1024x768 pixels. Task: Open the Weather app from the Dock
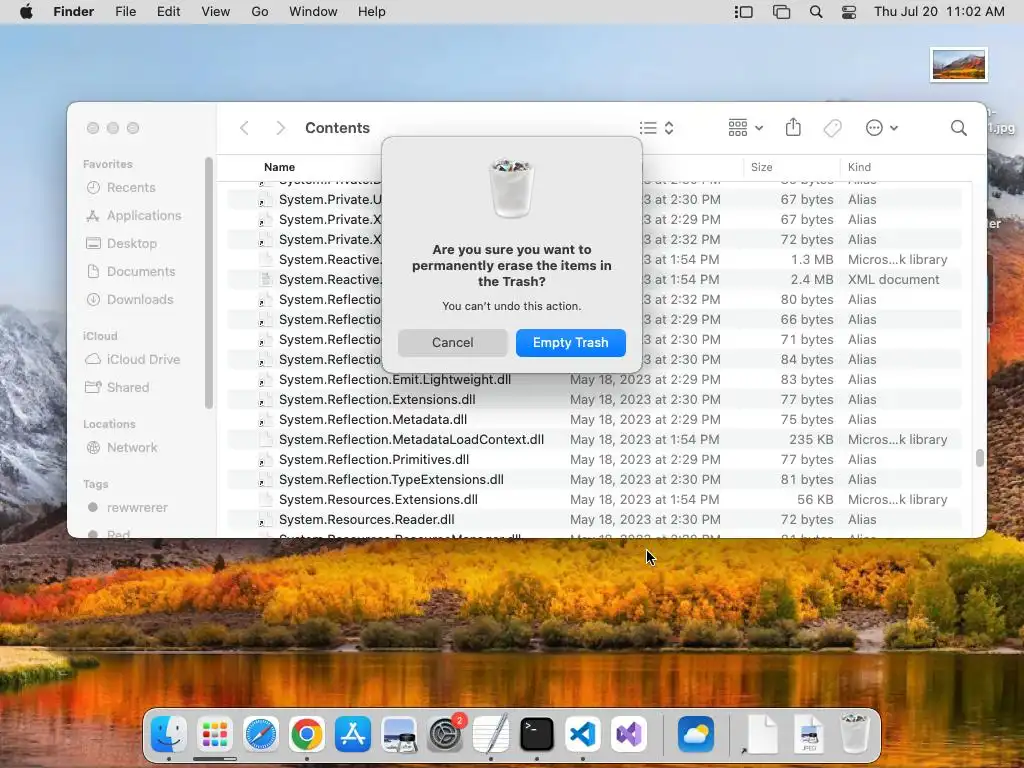click(696, 735)
